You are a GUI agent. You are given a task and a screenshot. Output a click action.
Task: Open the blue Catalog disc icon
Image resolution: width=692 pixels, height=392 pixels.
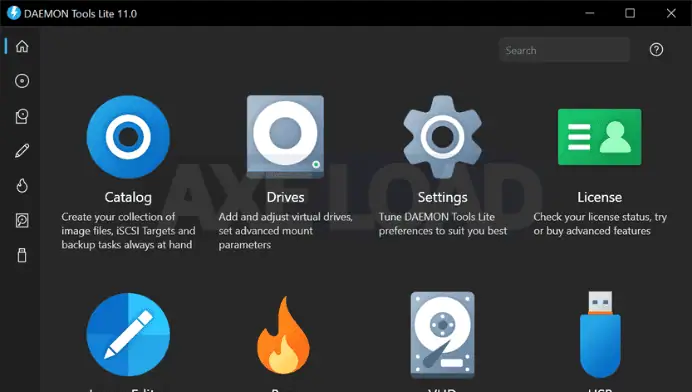[x=128, y=137]
